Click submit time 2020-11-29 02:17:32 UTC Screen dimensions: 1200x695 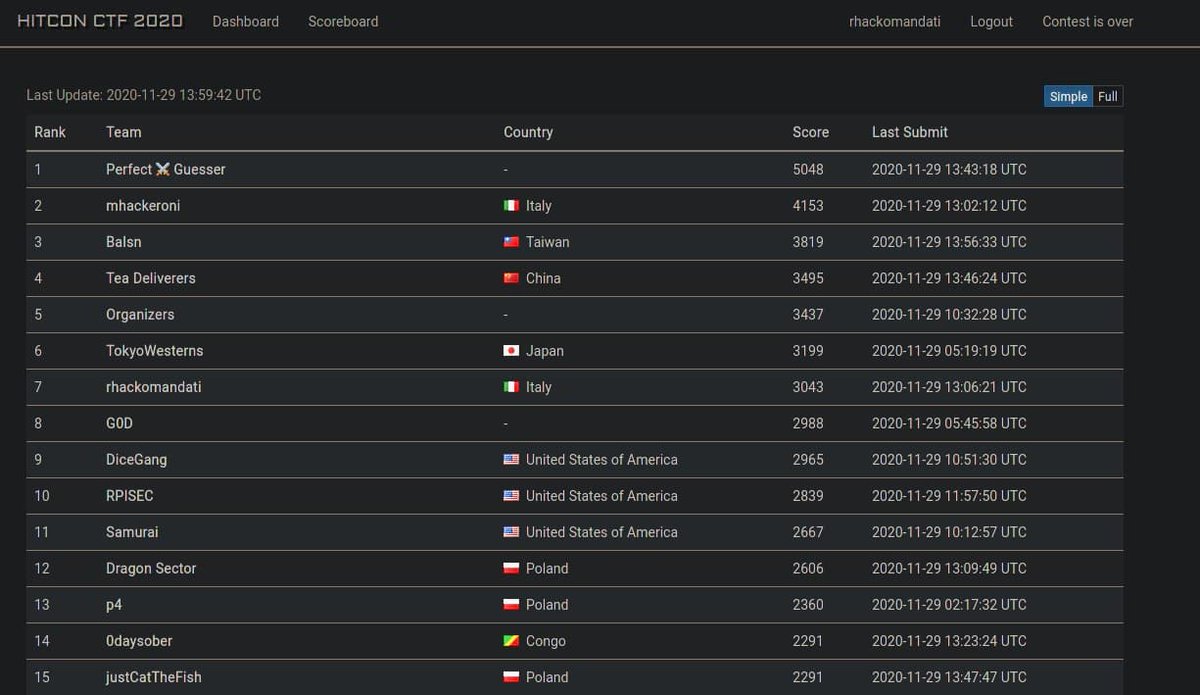tap(949, 605)
